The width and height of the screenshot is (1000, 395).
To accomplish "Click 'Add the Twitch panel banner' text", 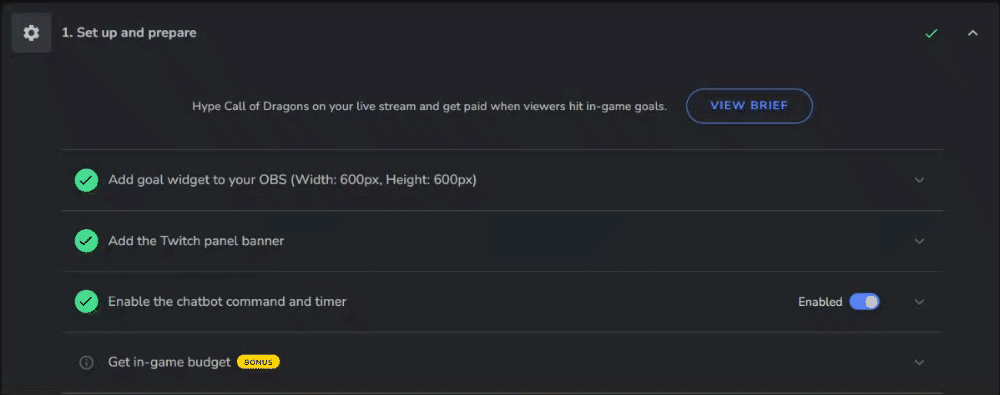I will coord(196,241).
